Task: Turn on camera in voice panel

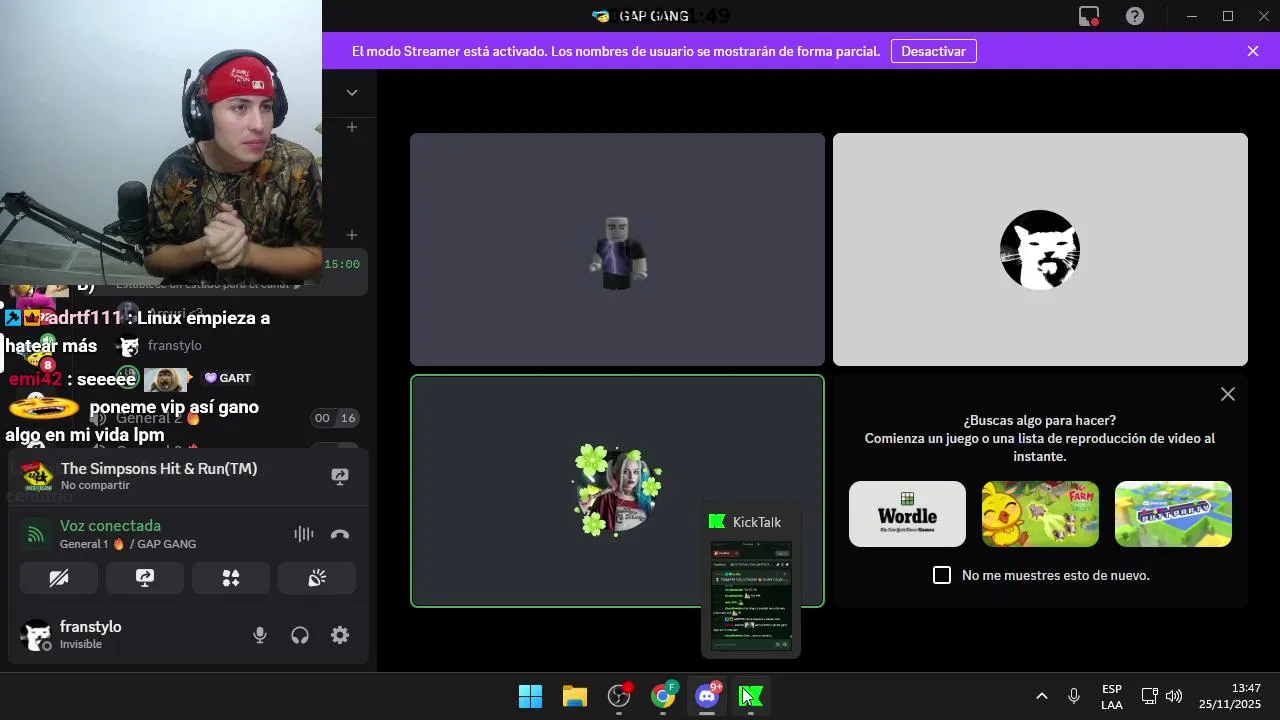Action: 59,578
